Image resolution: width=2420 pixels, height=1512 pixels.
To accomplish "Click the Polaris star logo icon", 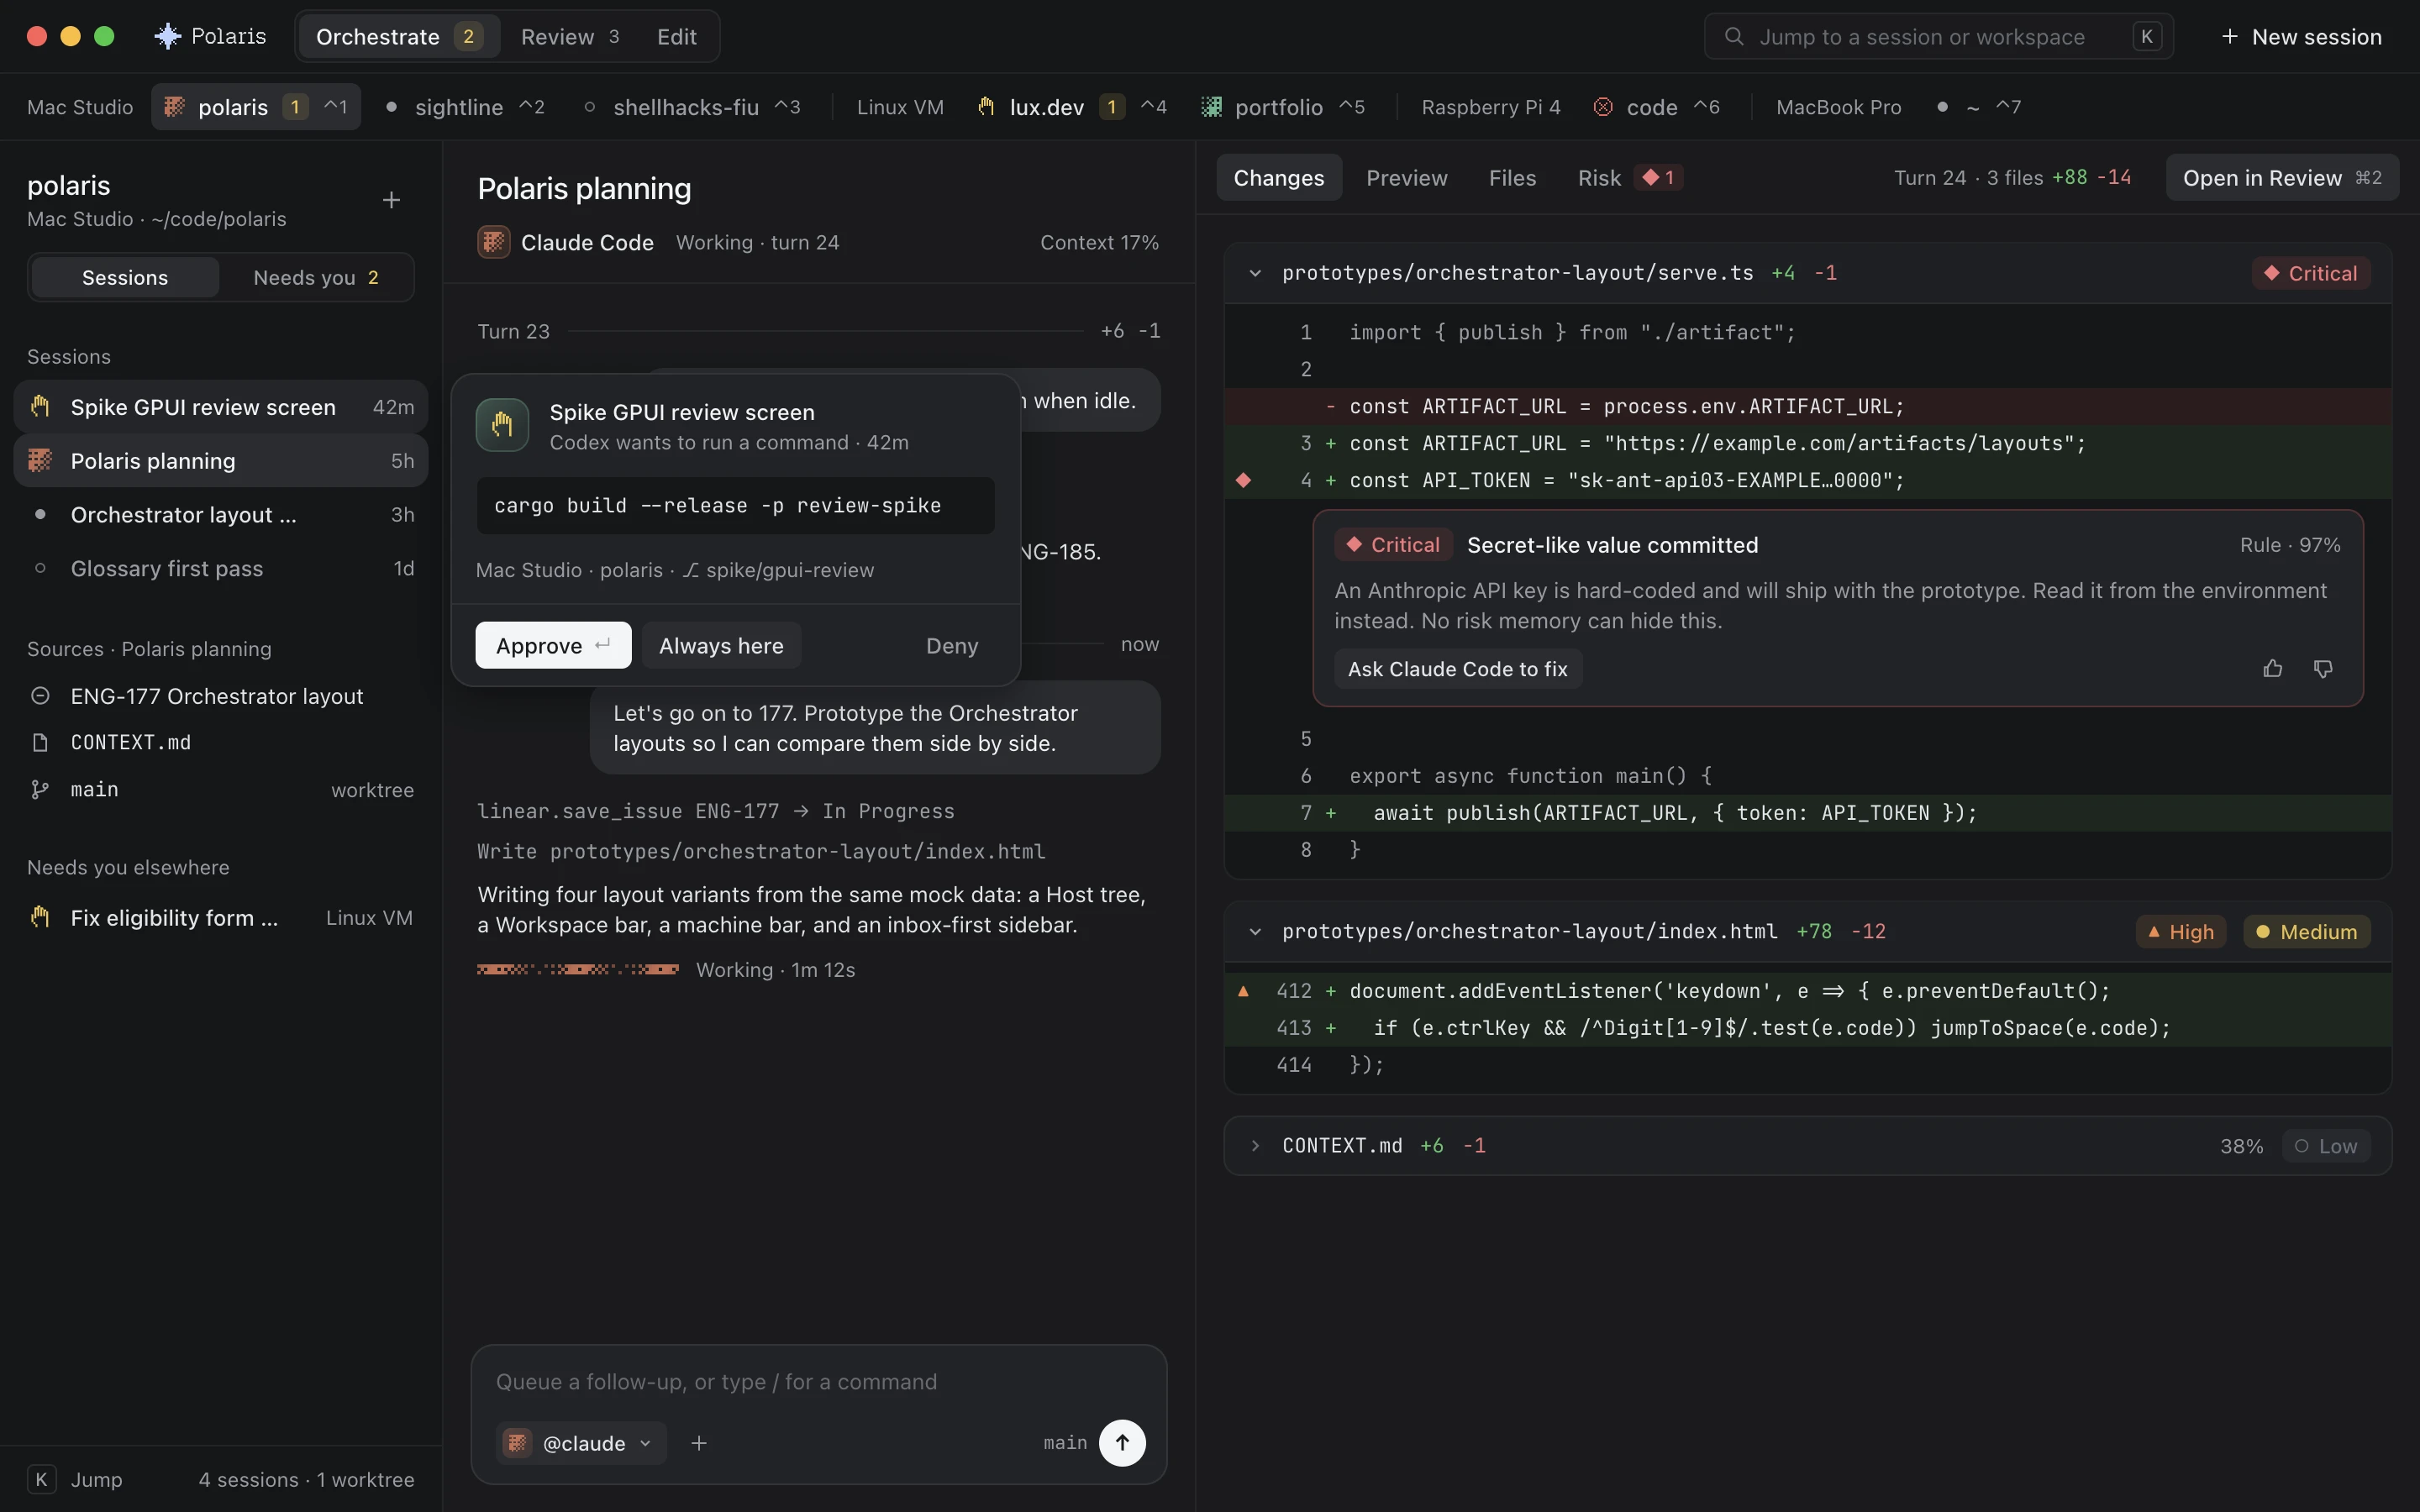I will (x=167, y=37).
